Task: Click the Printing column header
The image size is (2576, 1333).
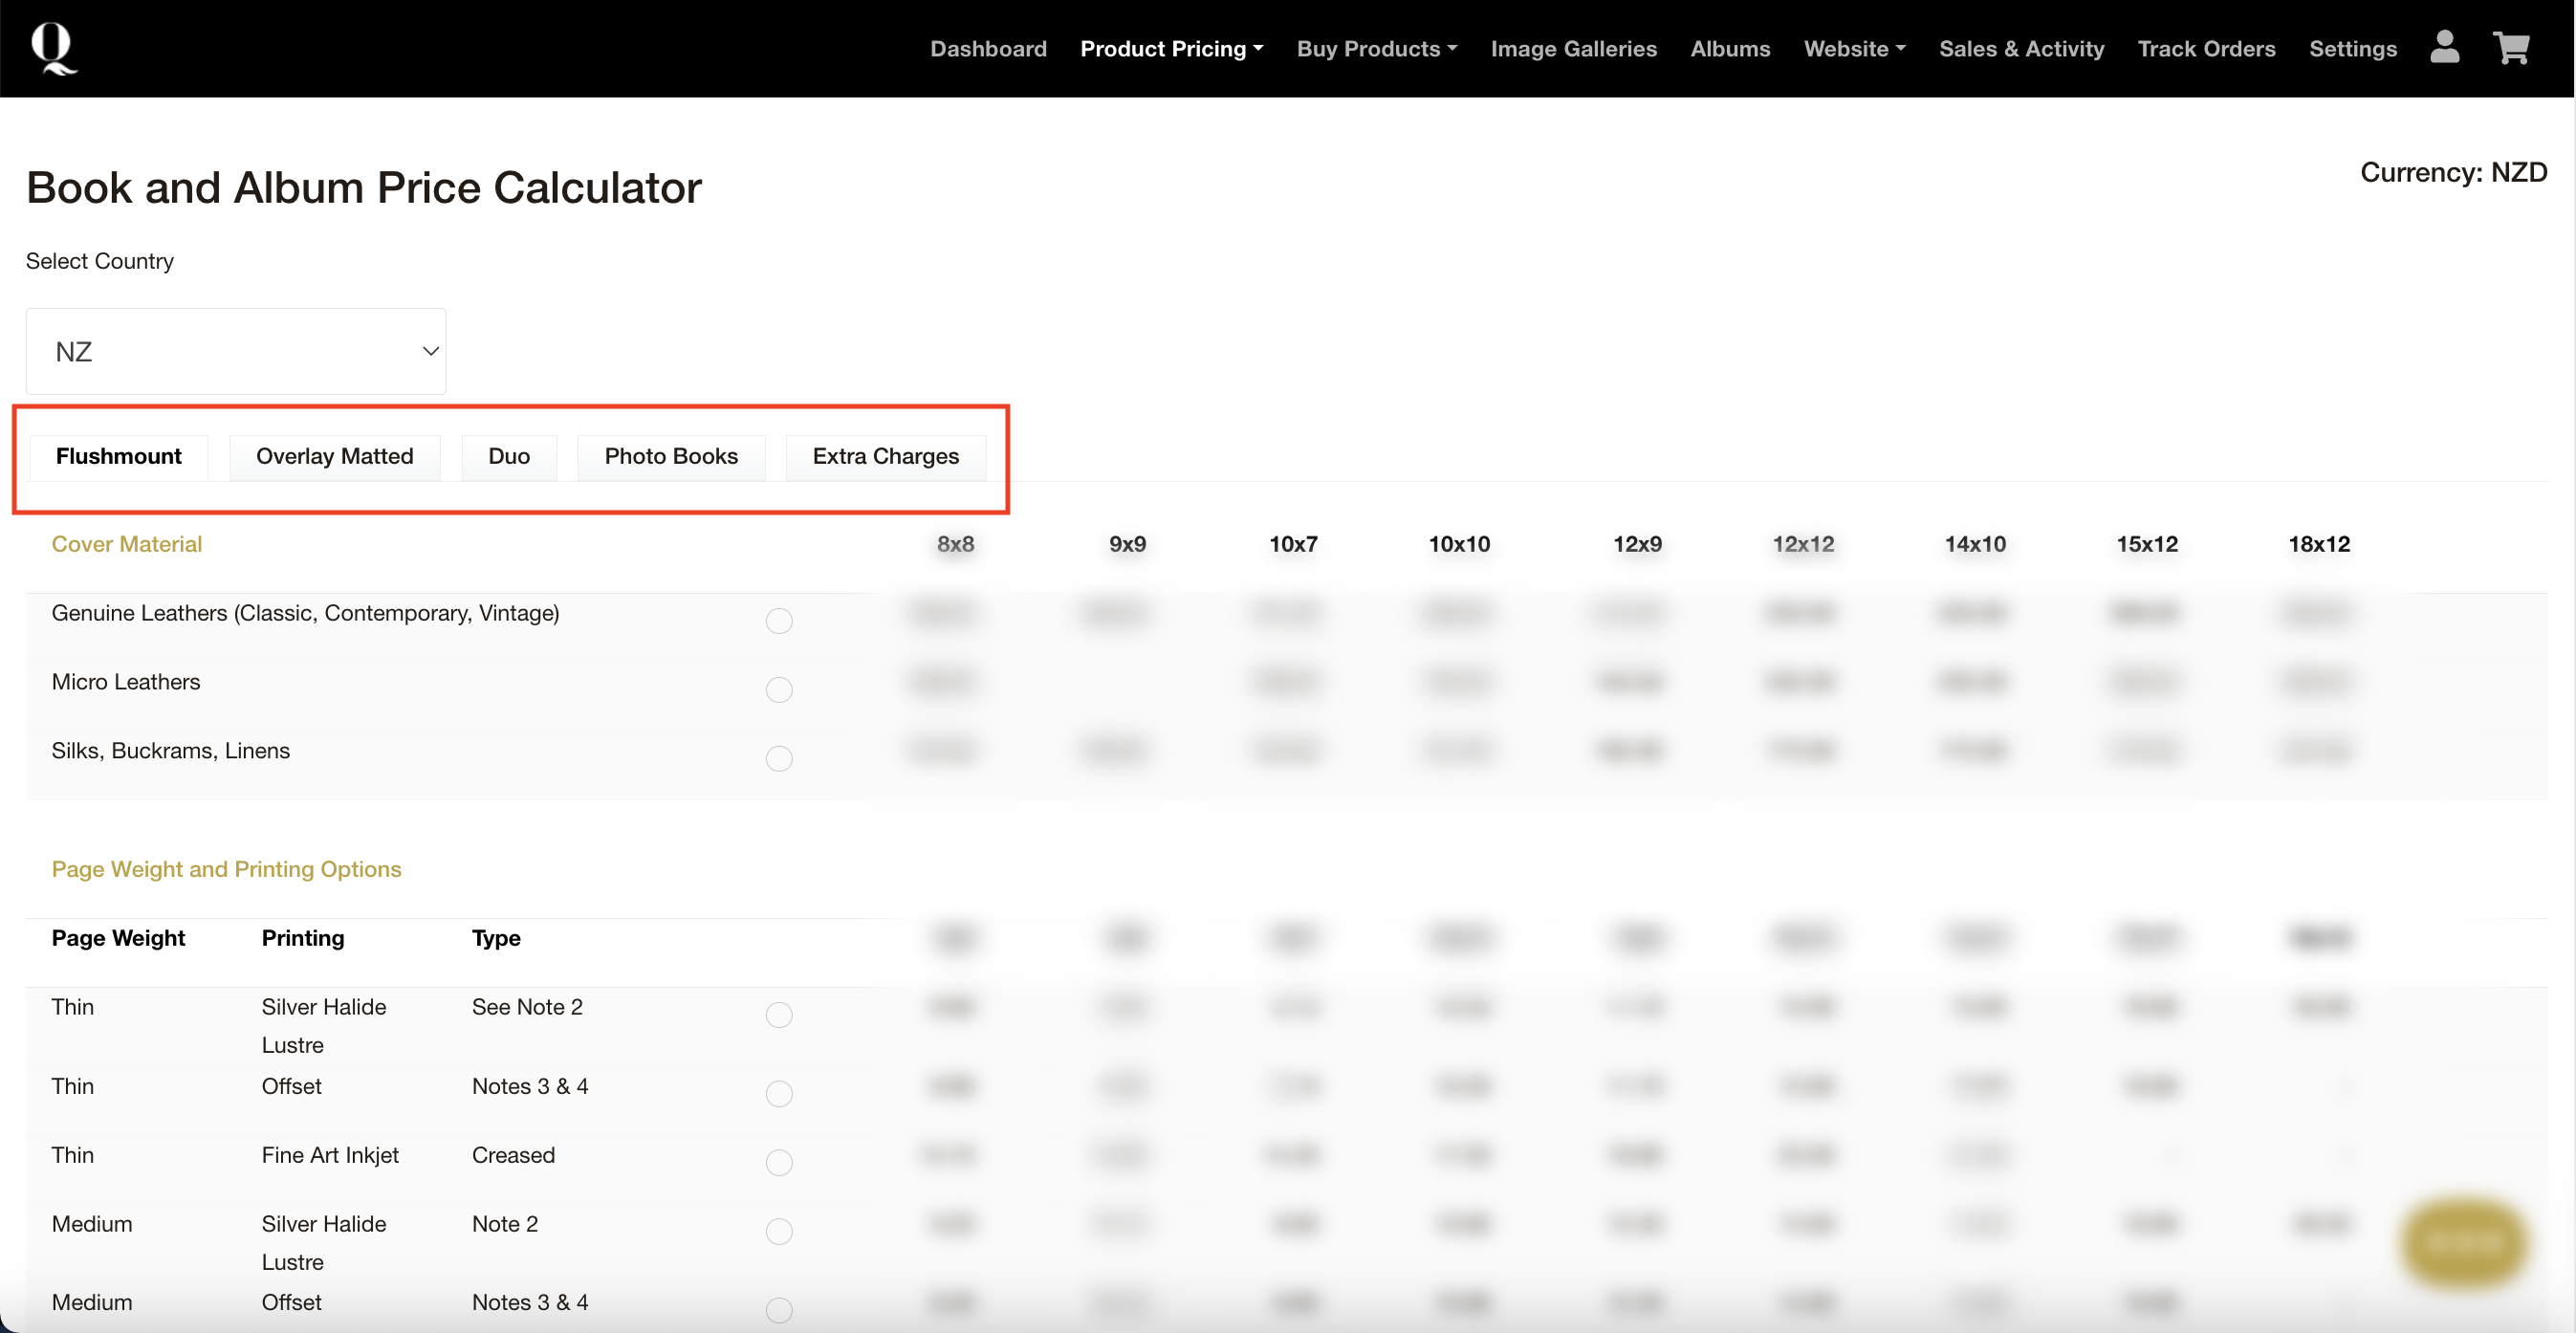Action: coord(303,938)
